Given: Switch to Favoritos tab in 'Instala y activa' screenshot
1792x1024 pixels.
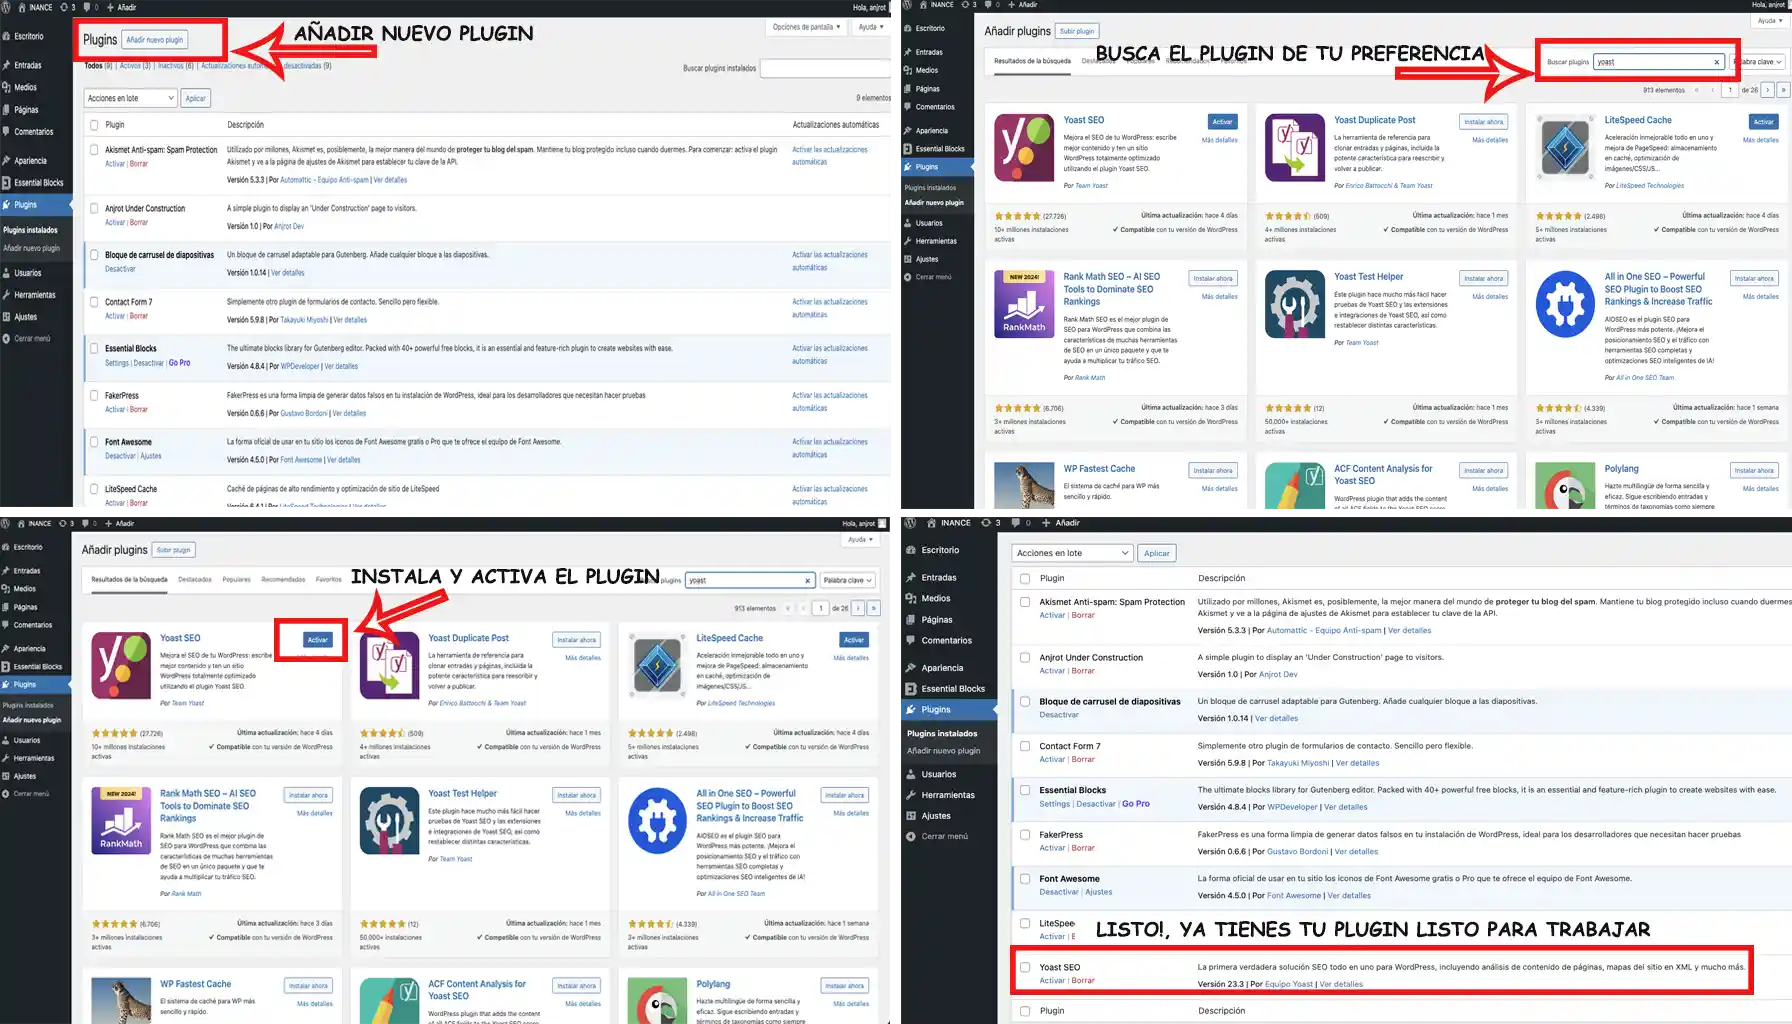Looking at the screenshot, I should pos(329,579).
